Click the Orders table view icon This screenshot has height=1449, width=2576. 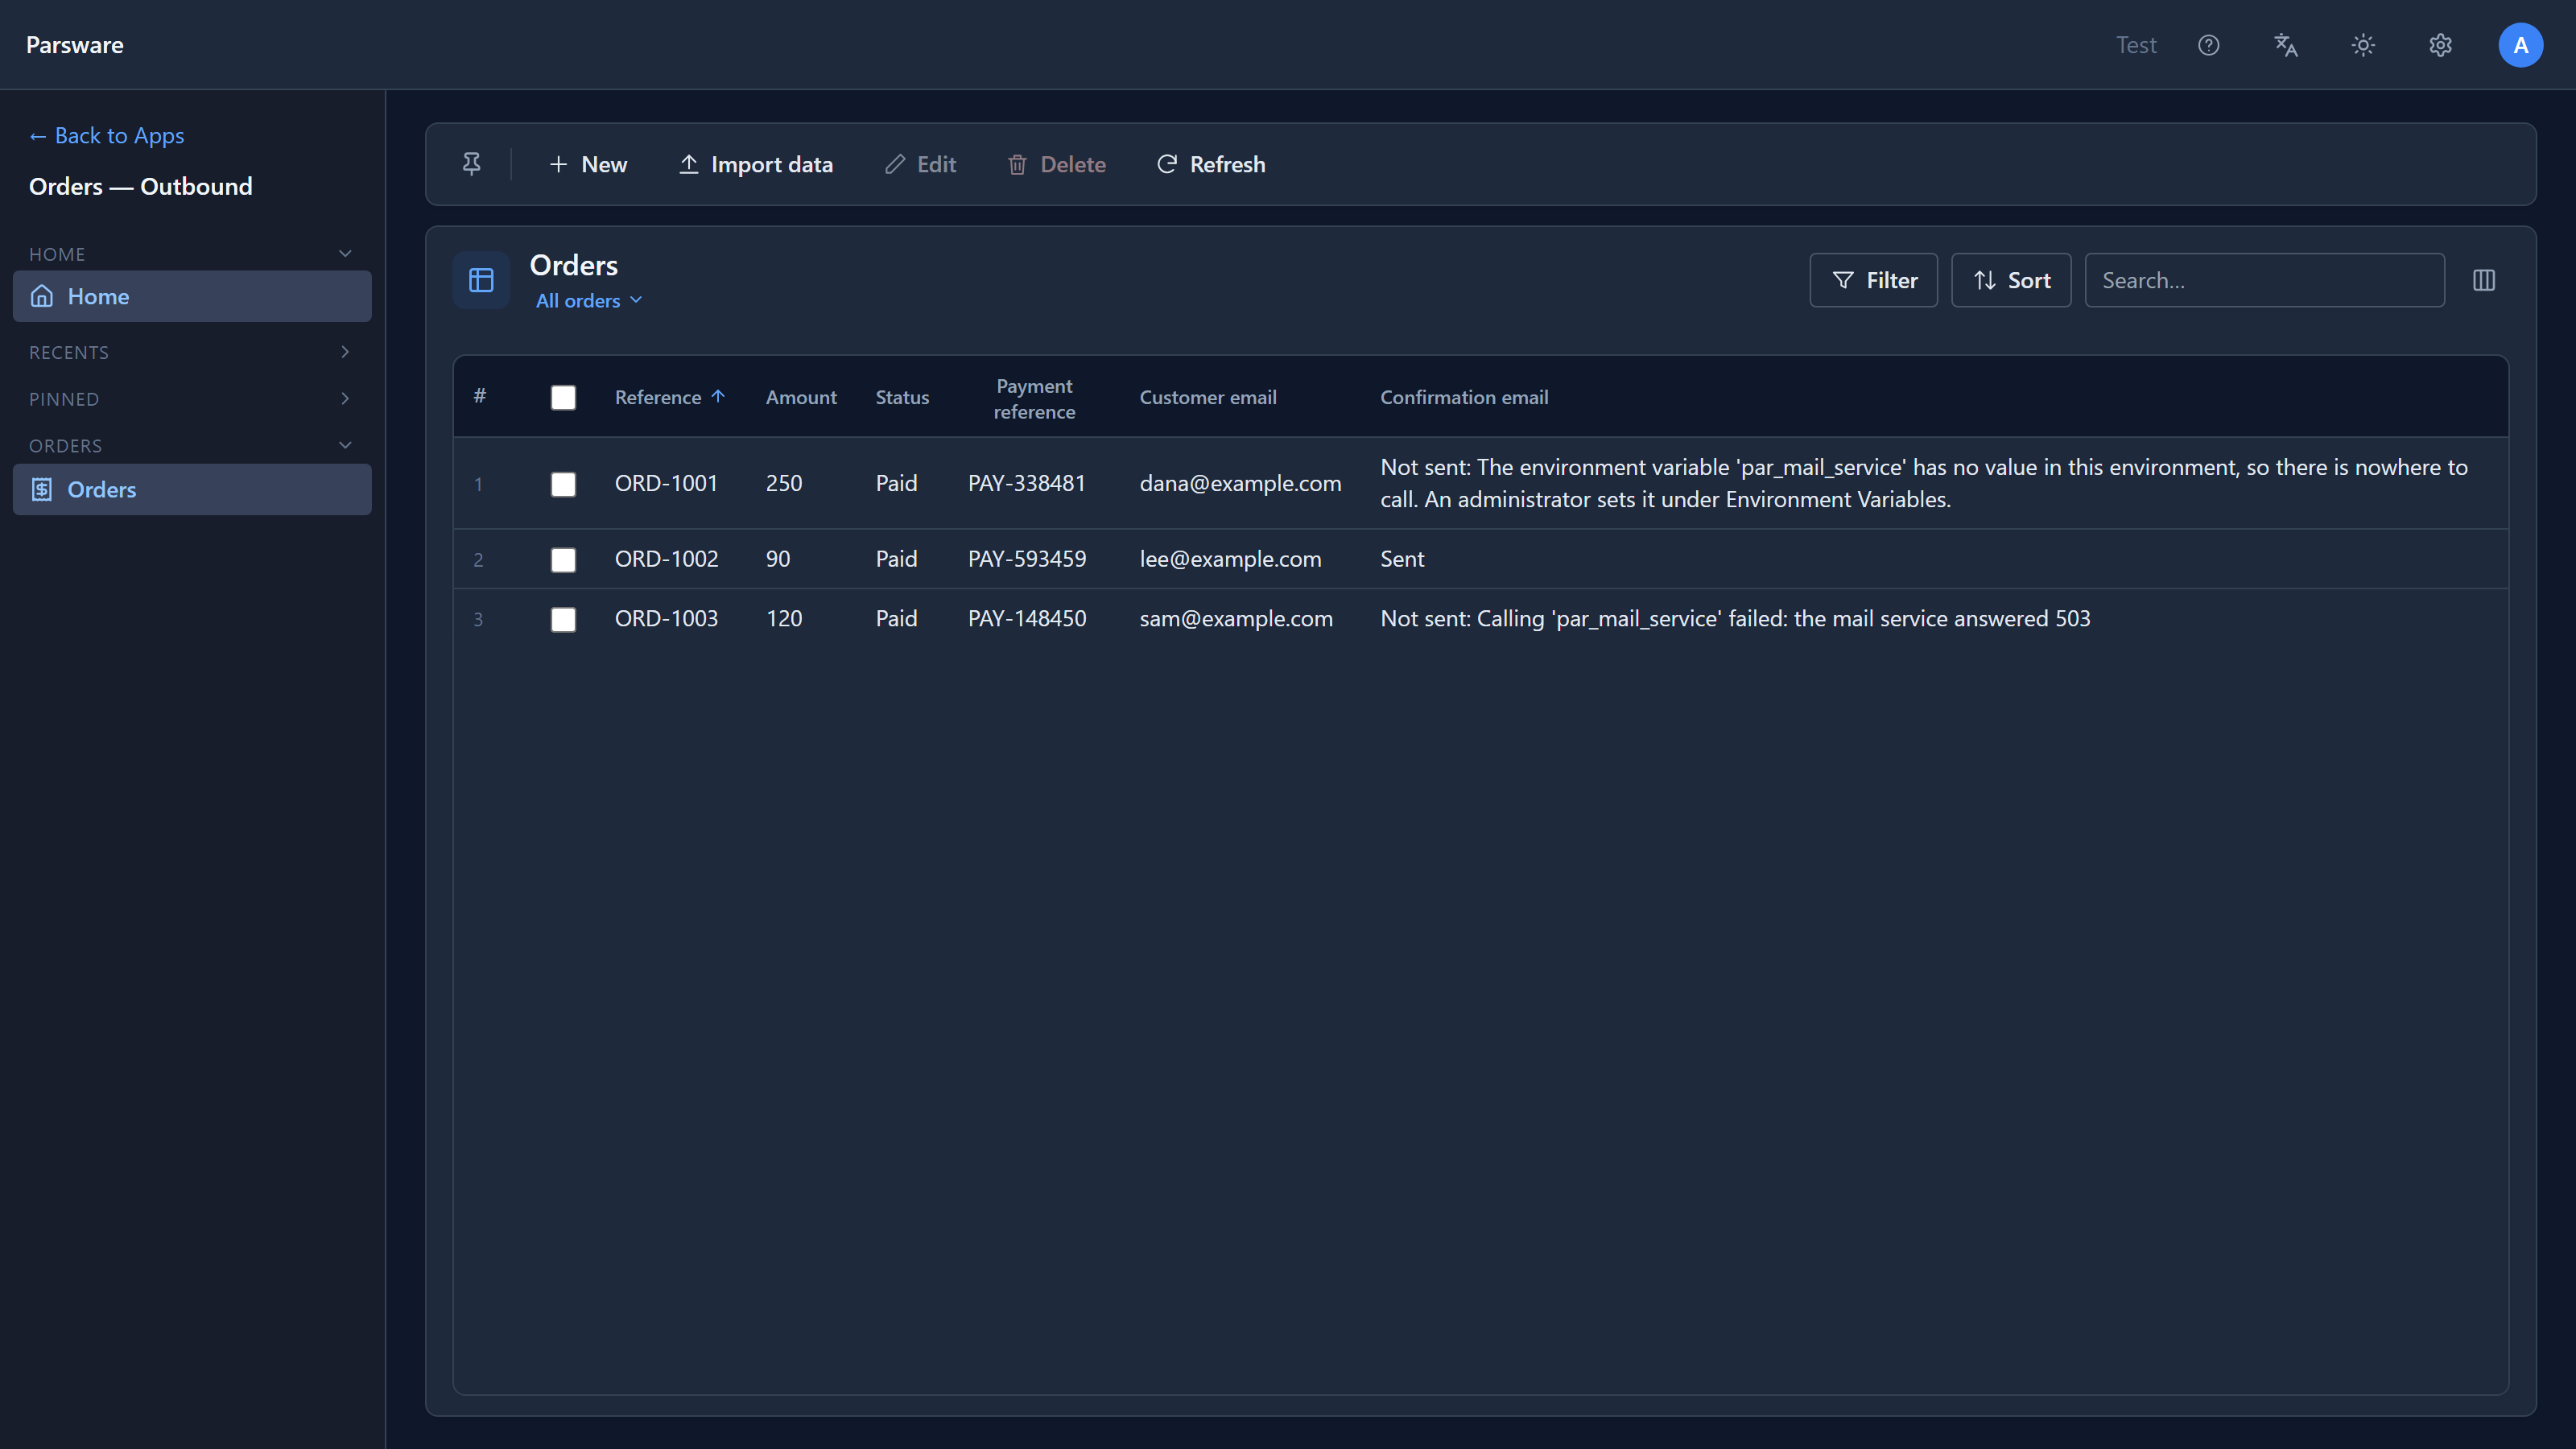tap(481, 280)
